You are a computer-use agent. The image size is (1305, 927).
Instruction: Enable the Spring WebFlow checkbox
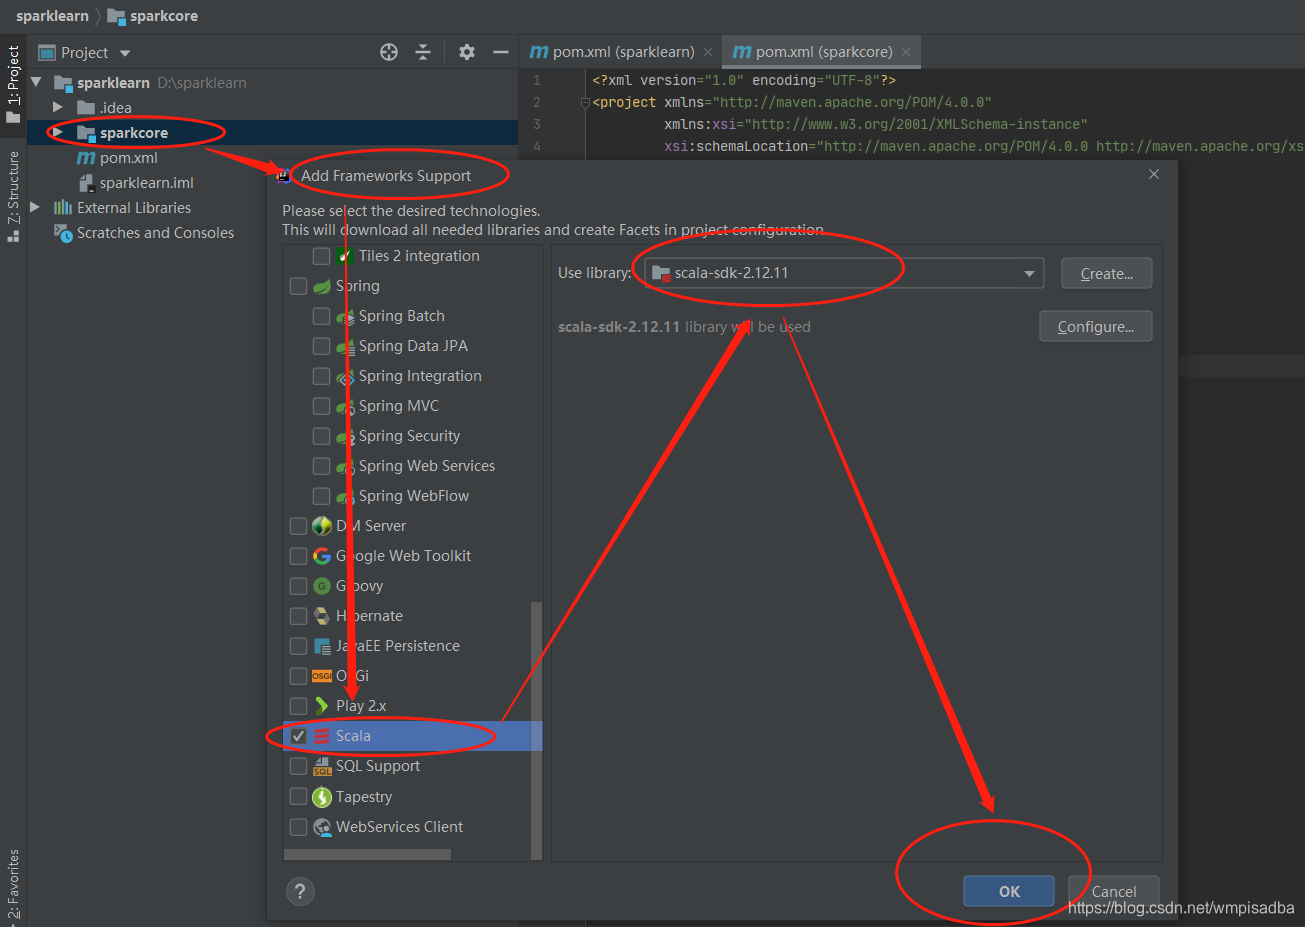321,496
